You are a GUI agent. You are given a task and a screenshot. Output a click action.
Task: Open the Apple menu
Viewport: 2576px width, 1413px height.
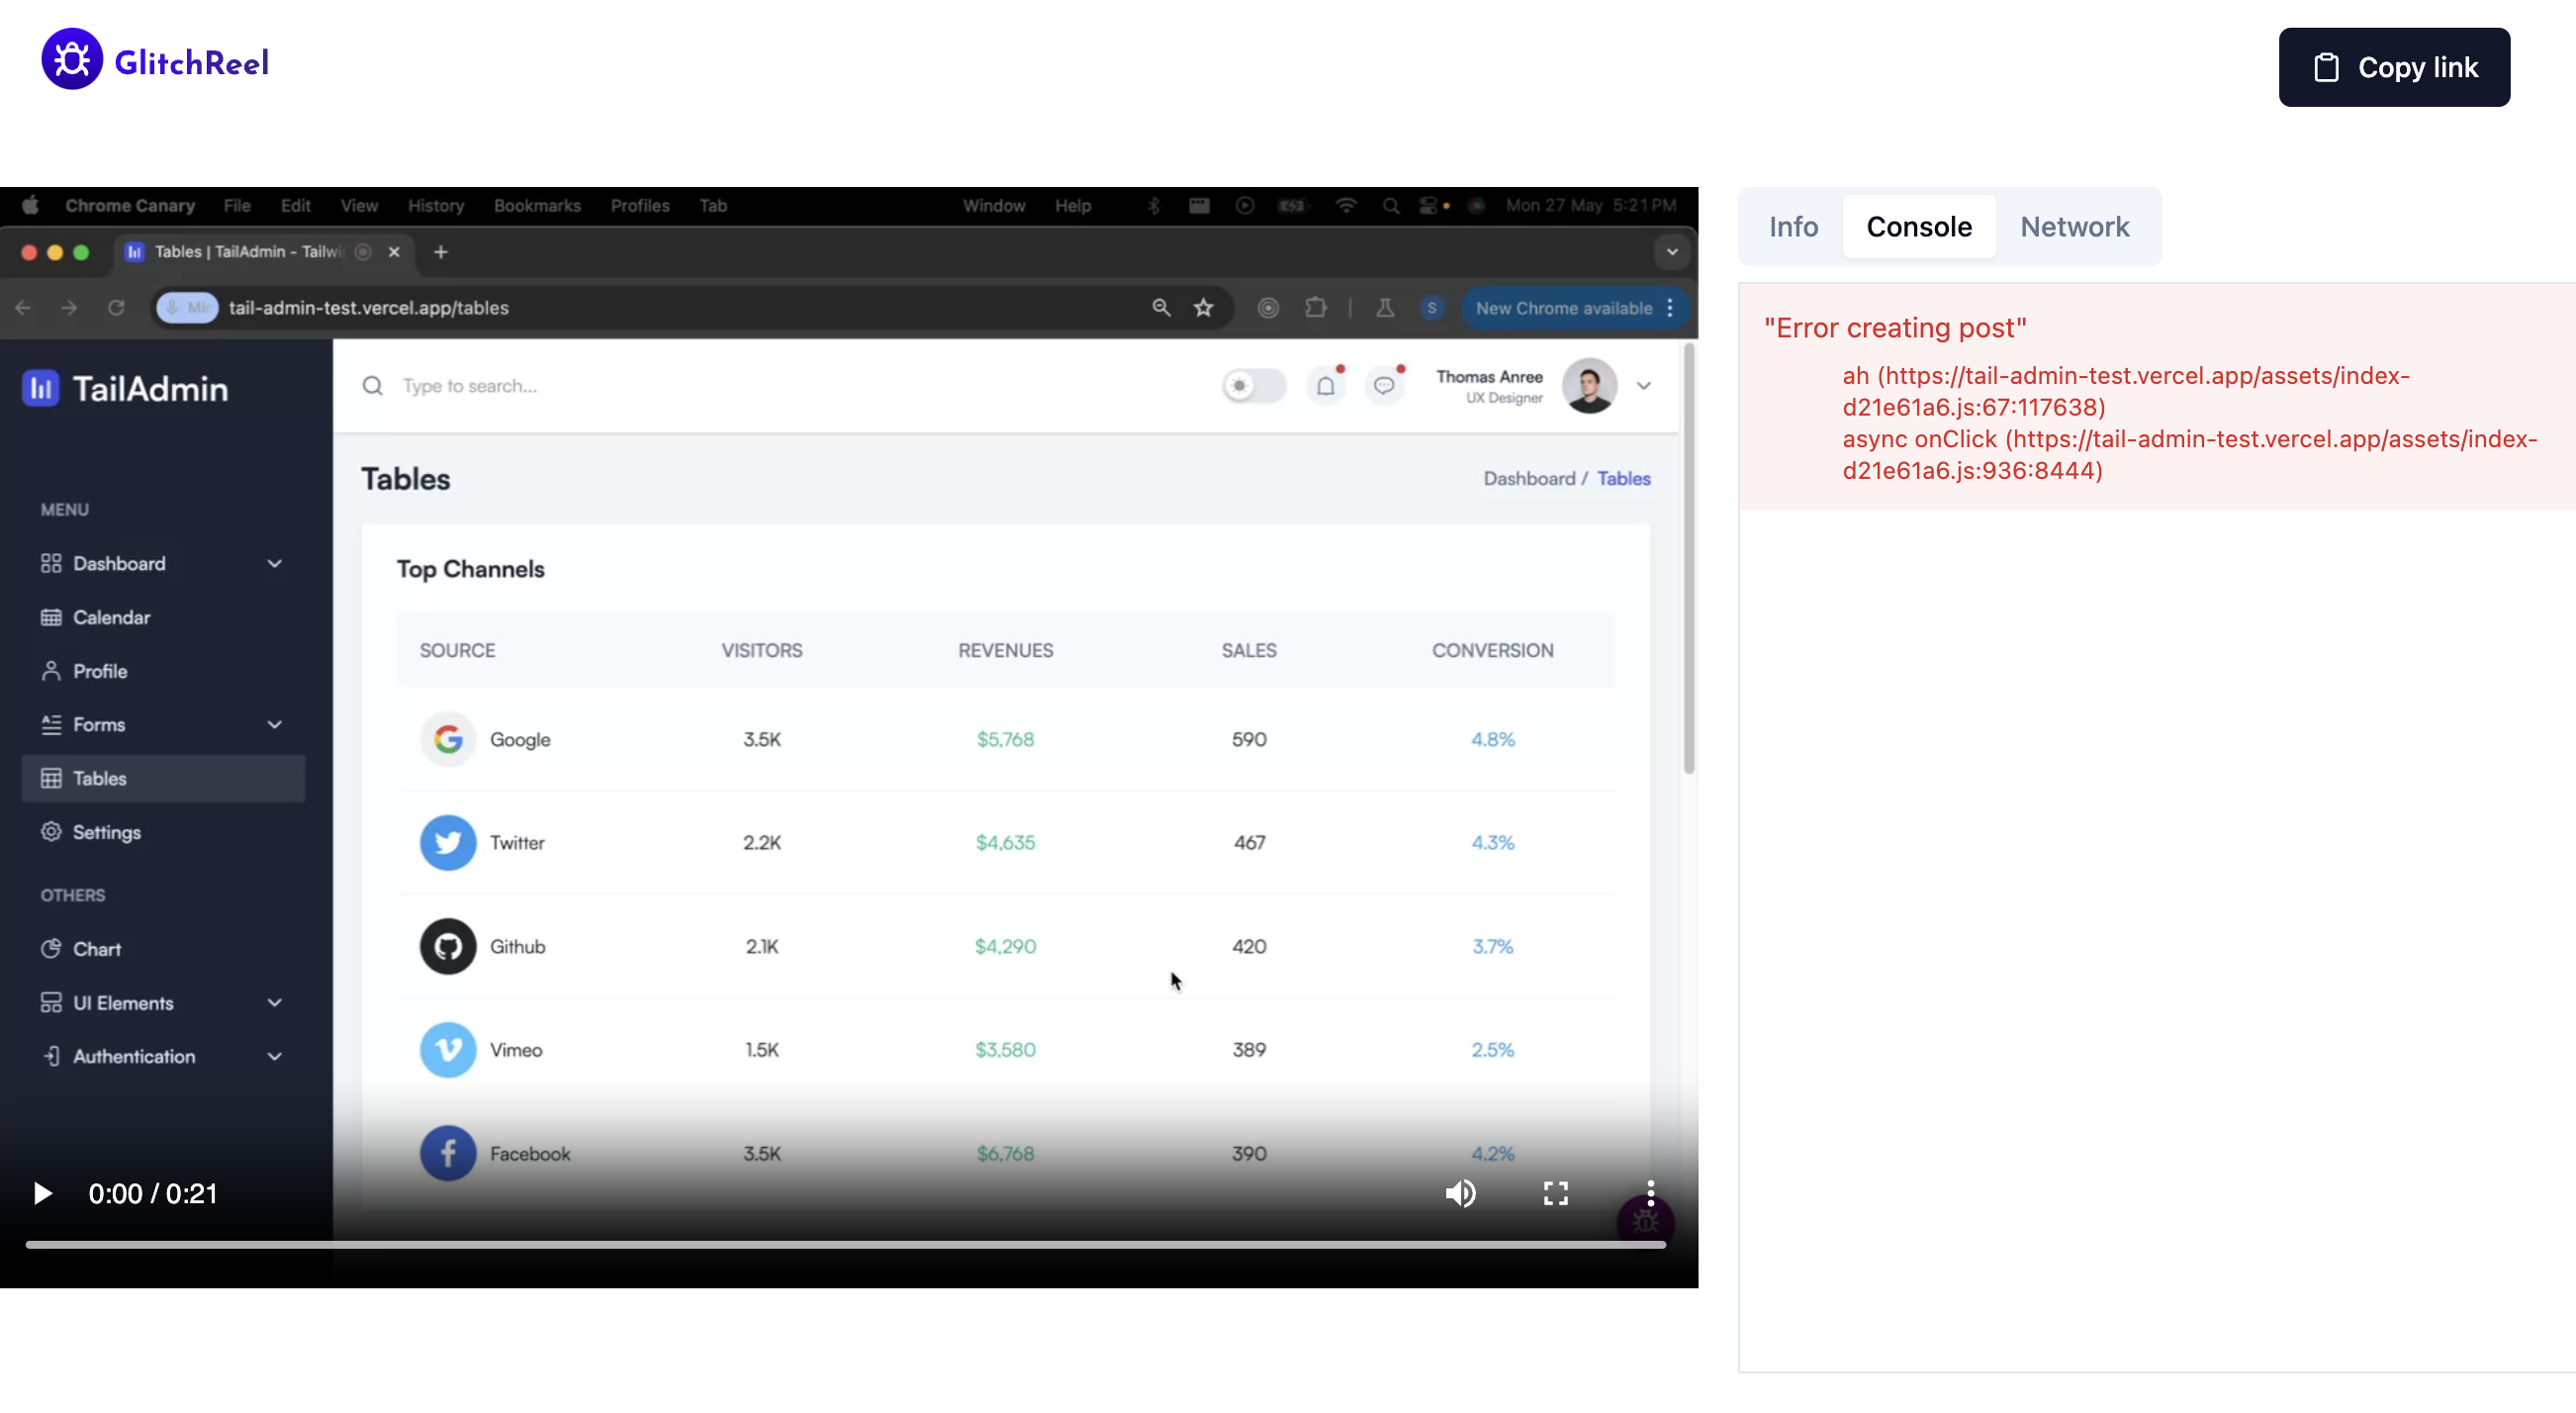click(x=31, y=205)
